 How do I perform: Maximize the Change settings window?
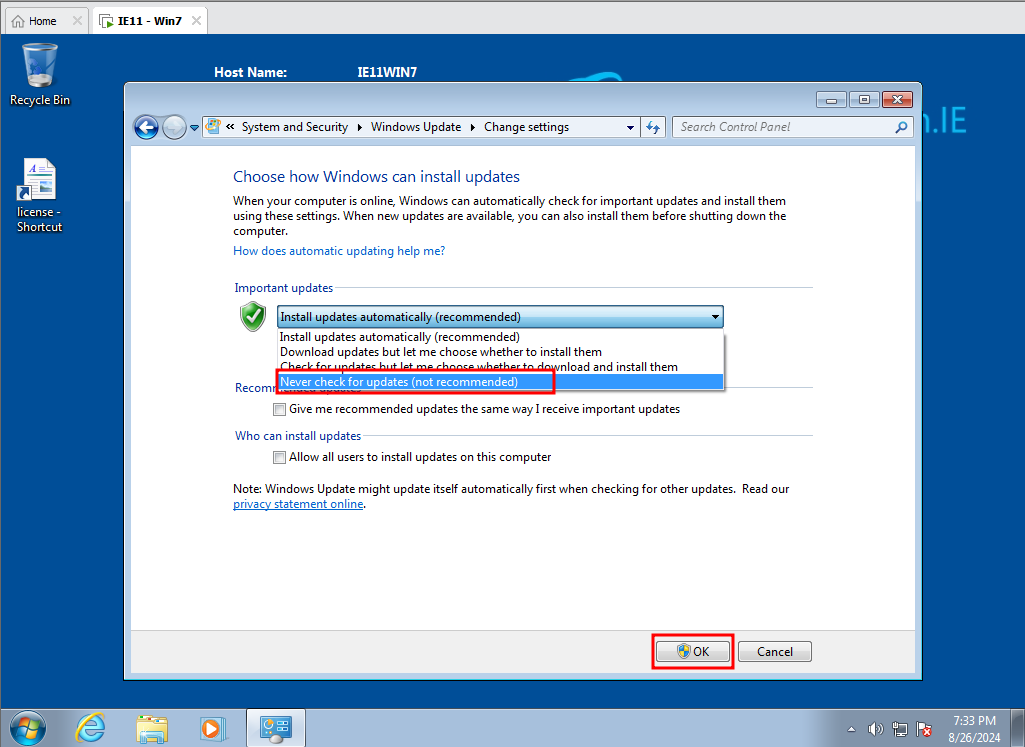[864, 99]
